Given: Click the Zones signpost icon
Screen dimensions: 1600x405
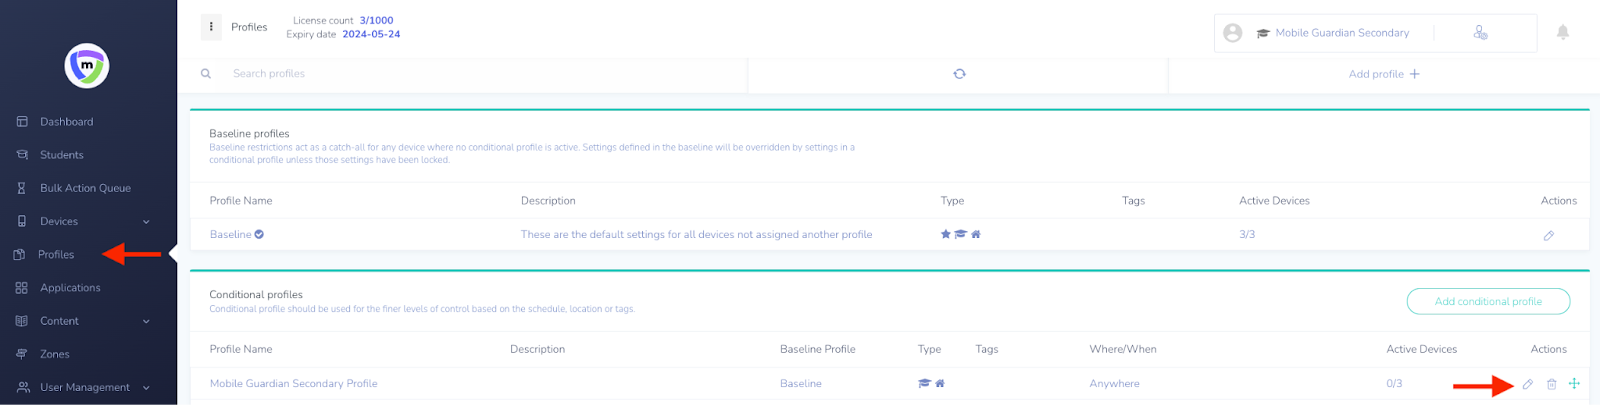Looking at the screenshot, I should tap(22, 354).
